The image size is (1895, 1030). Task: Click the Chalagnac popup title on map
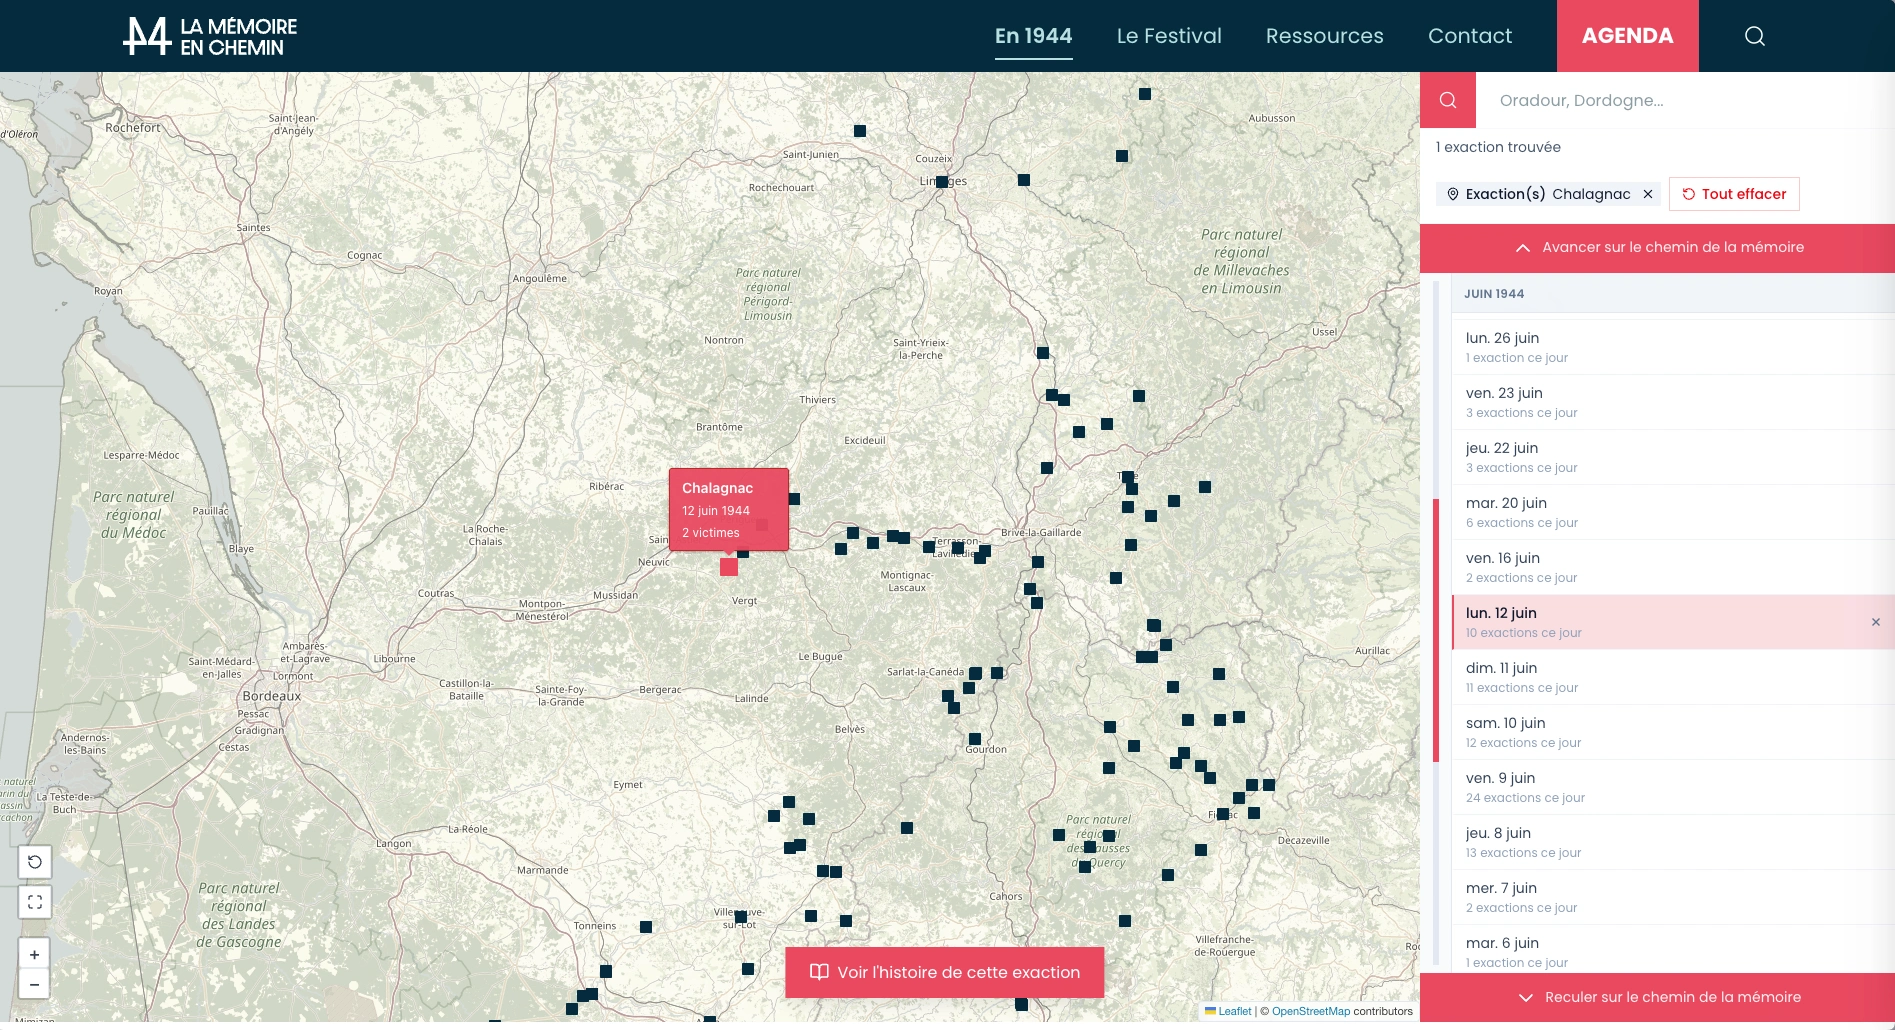click(717, 488)
